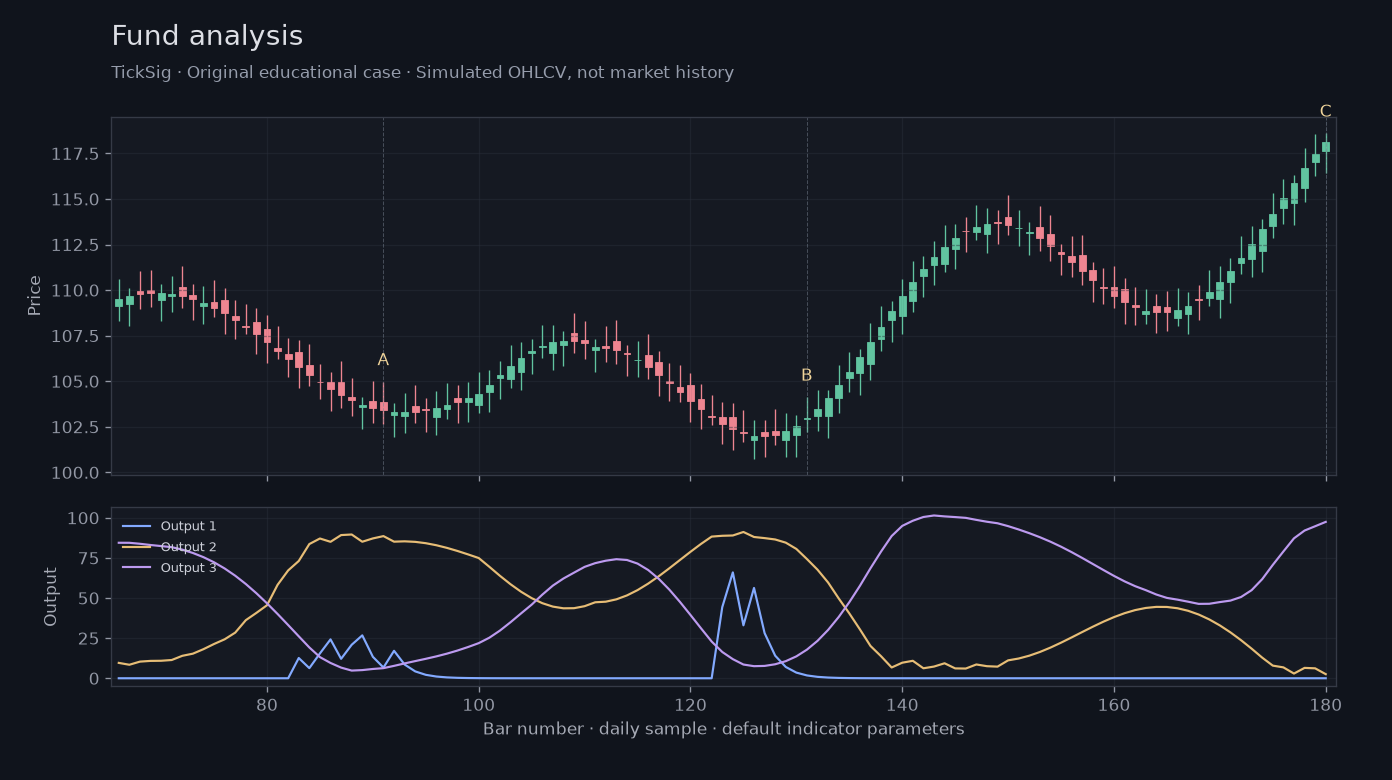The width and height of the screenshot is (1392, 780).
Task: Click price axis tick 110.0
Action: click(75, 291)
